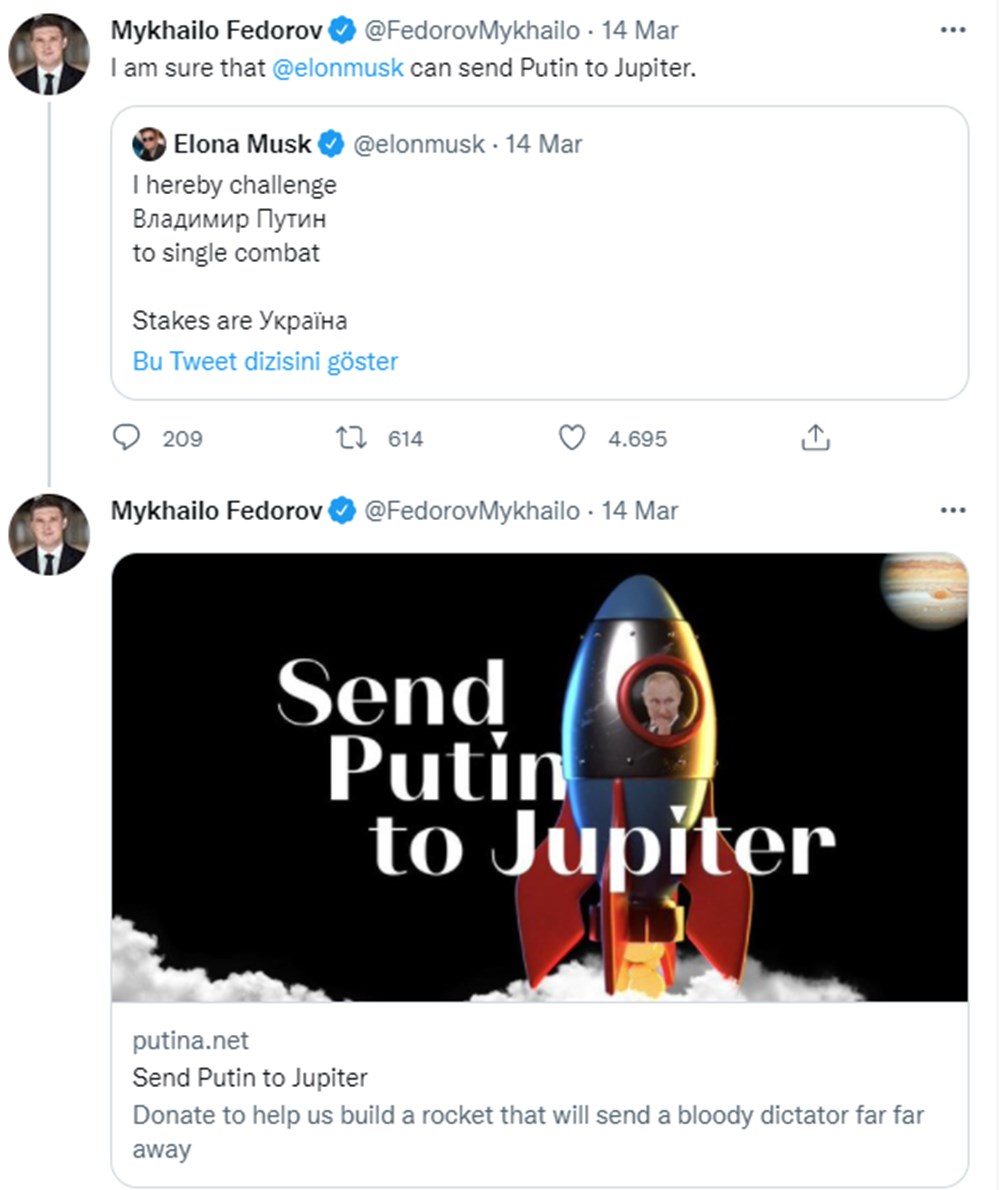The height and width of the screenshot is (1190, 1000).
Task: Click Mykhailo Fedorov's top profile picture
Action: (49, 55)
